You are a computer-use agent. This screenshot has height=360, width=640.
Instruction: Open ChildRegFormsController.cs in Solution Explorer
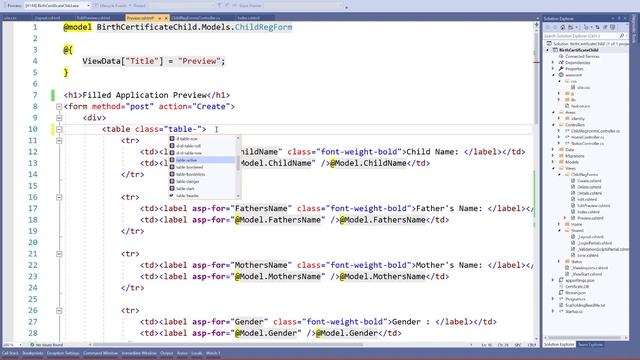click(x=595, y=131)
